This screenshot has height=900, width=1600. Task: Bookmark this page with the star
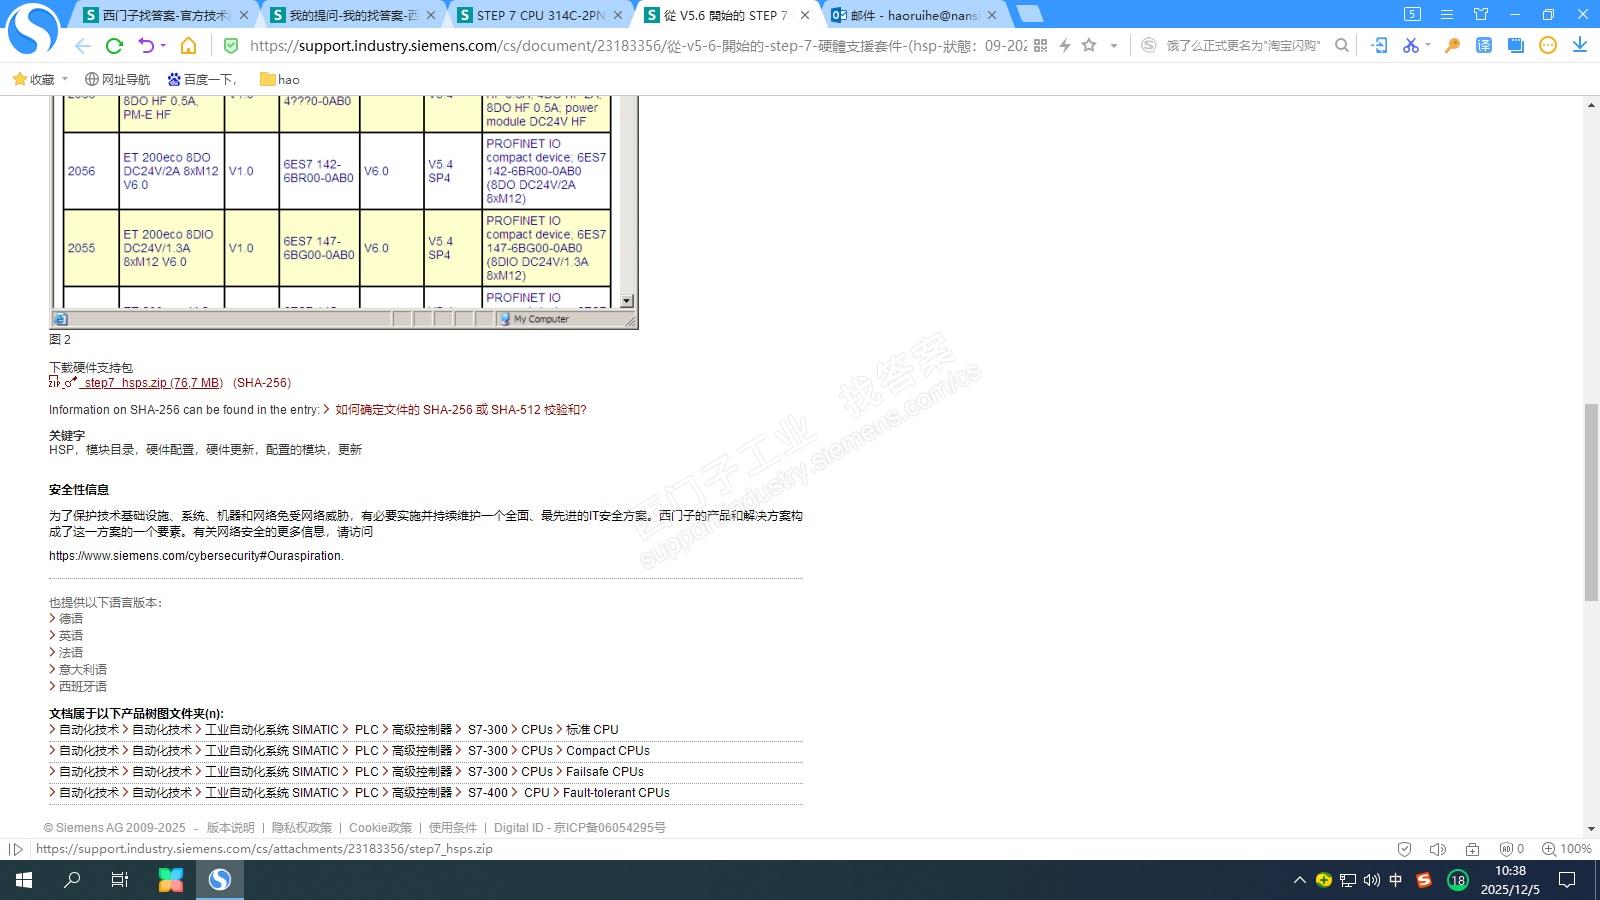(x=1089, y=45)
